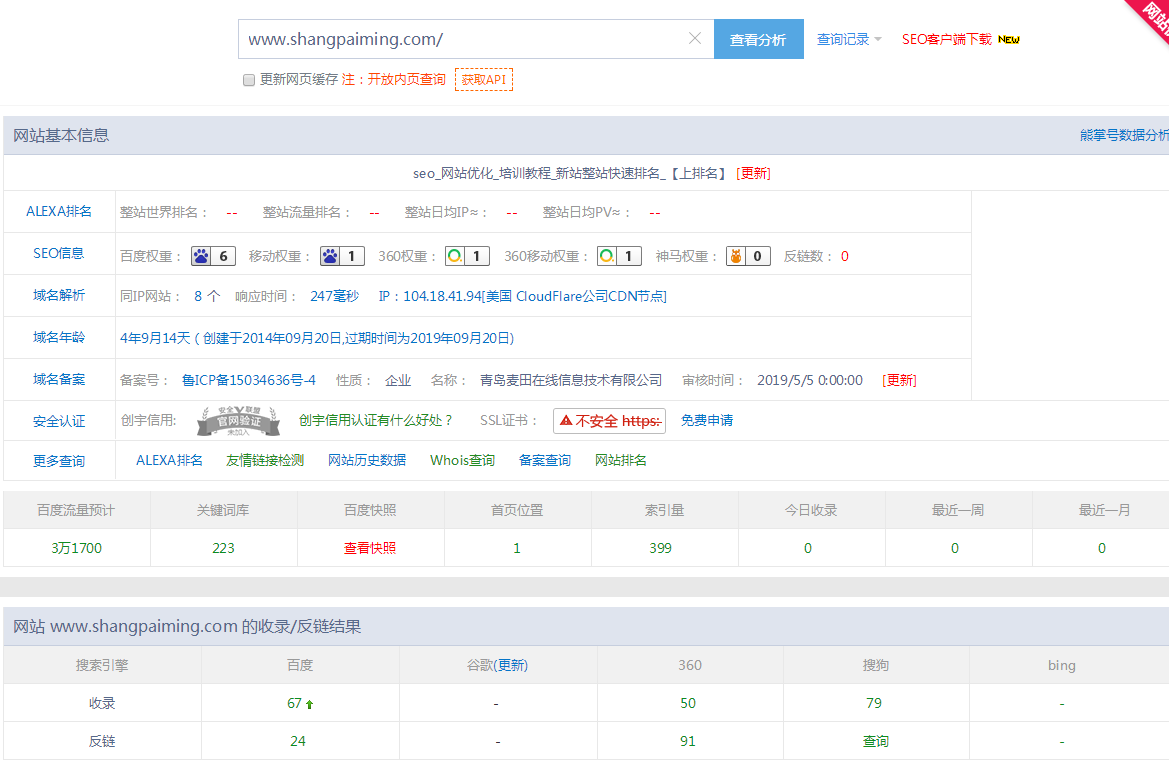Click the NEW tag next to SEO客户端下载
The width and height of the screenshot is (1169, 770).
coord(1009,40)
